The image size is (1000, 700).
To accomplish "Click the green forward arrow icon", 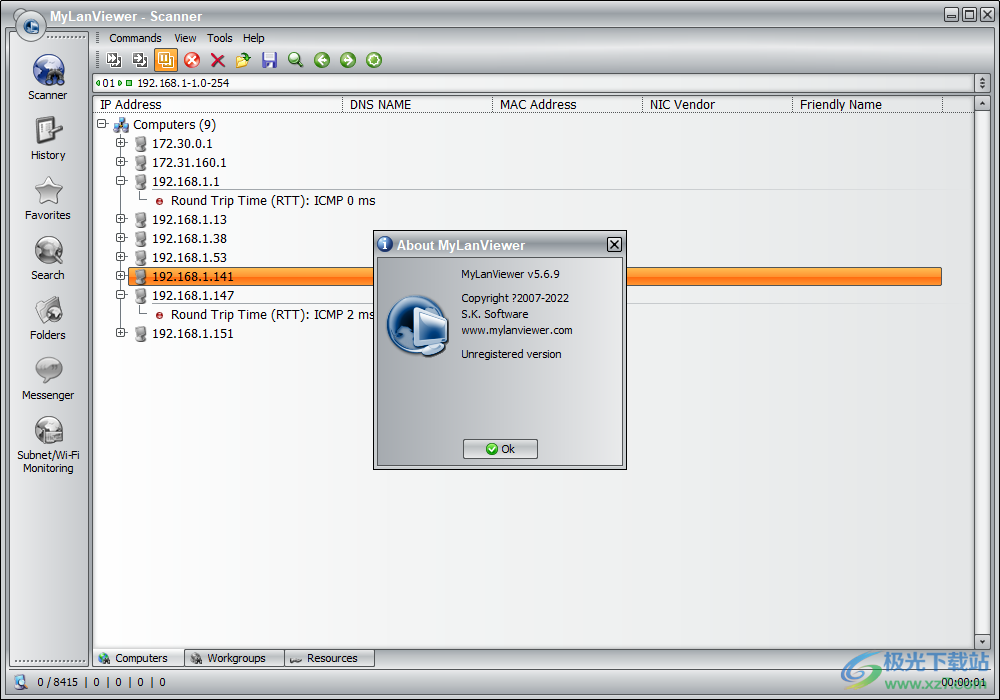I will (x=348, y=60).
